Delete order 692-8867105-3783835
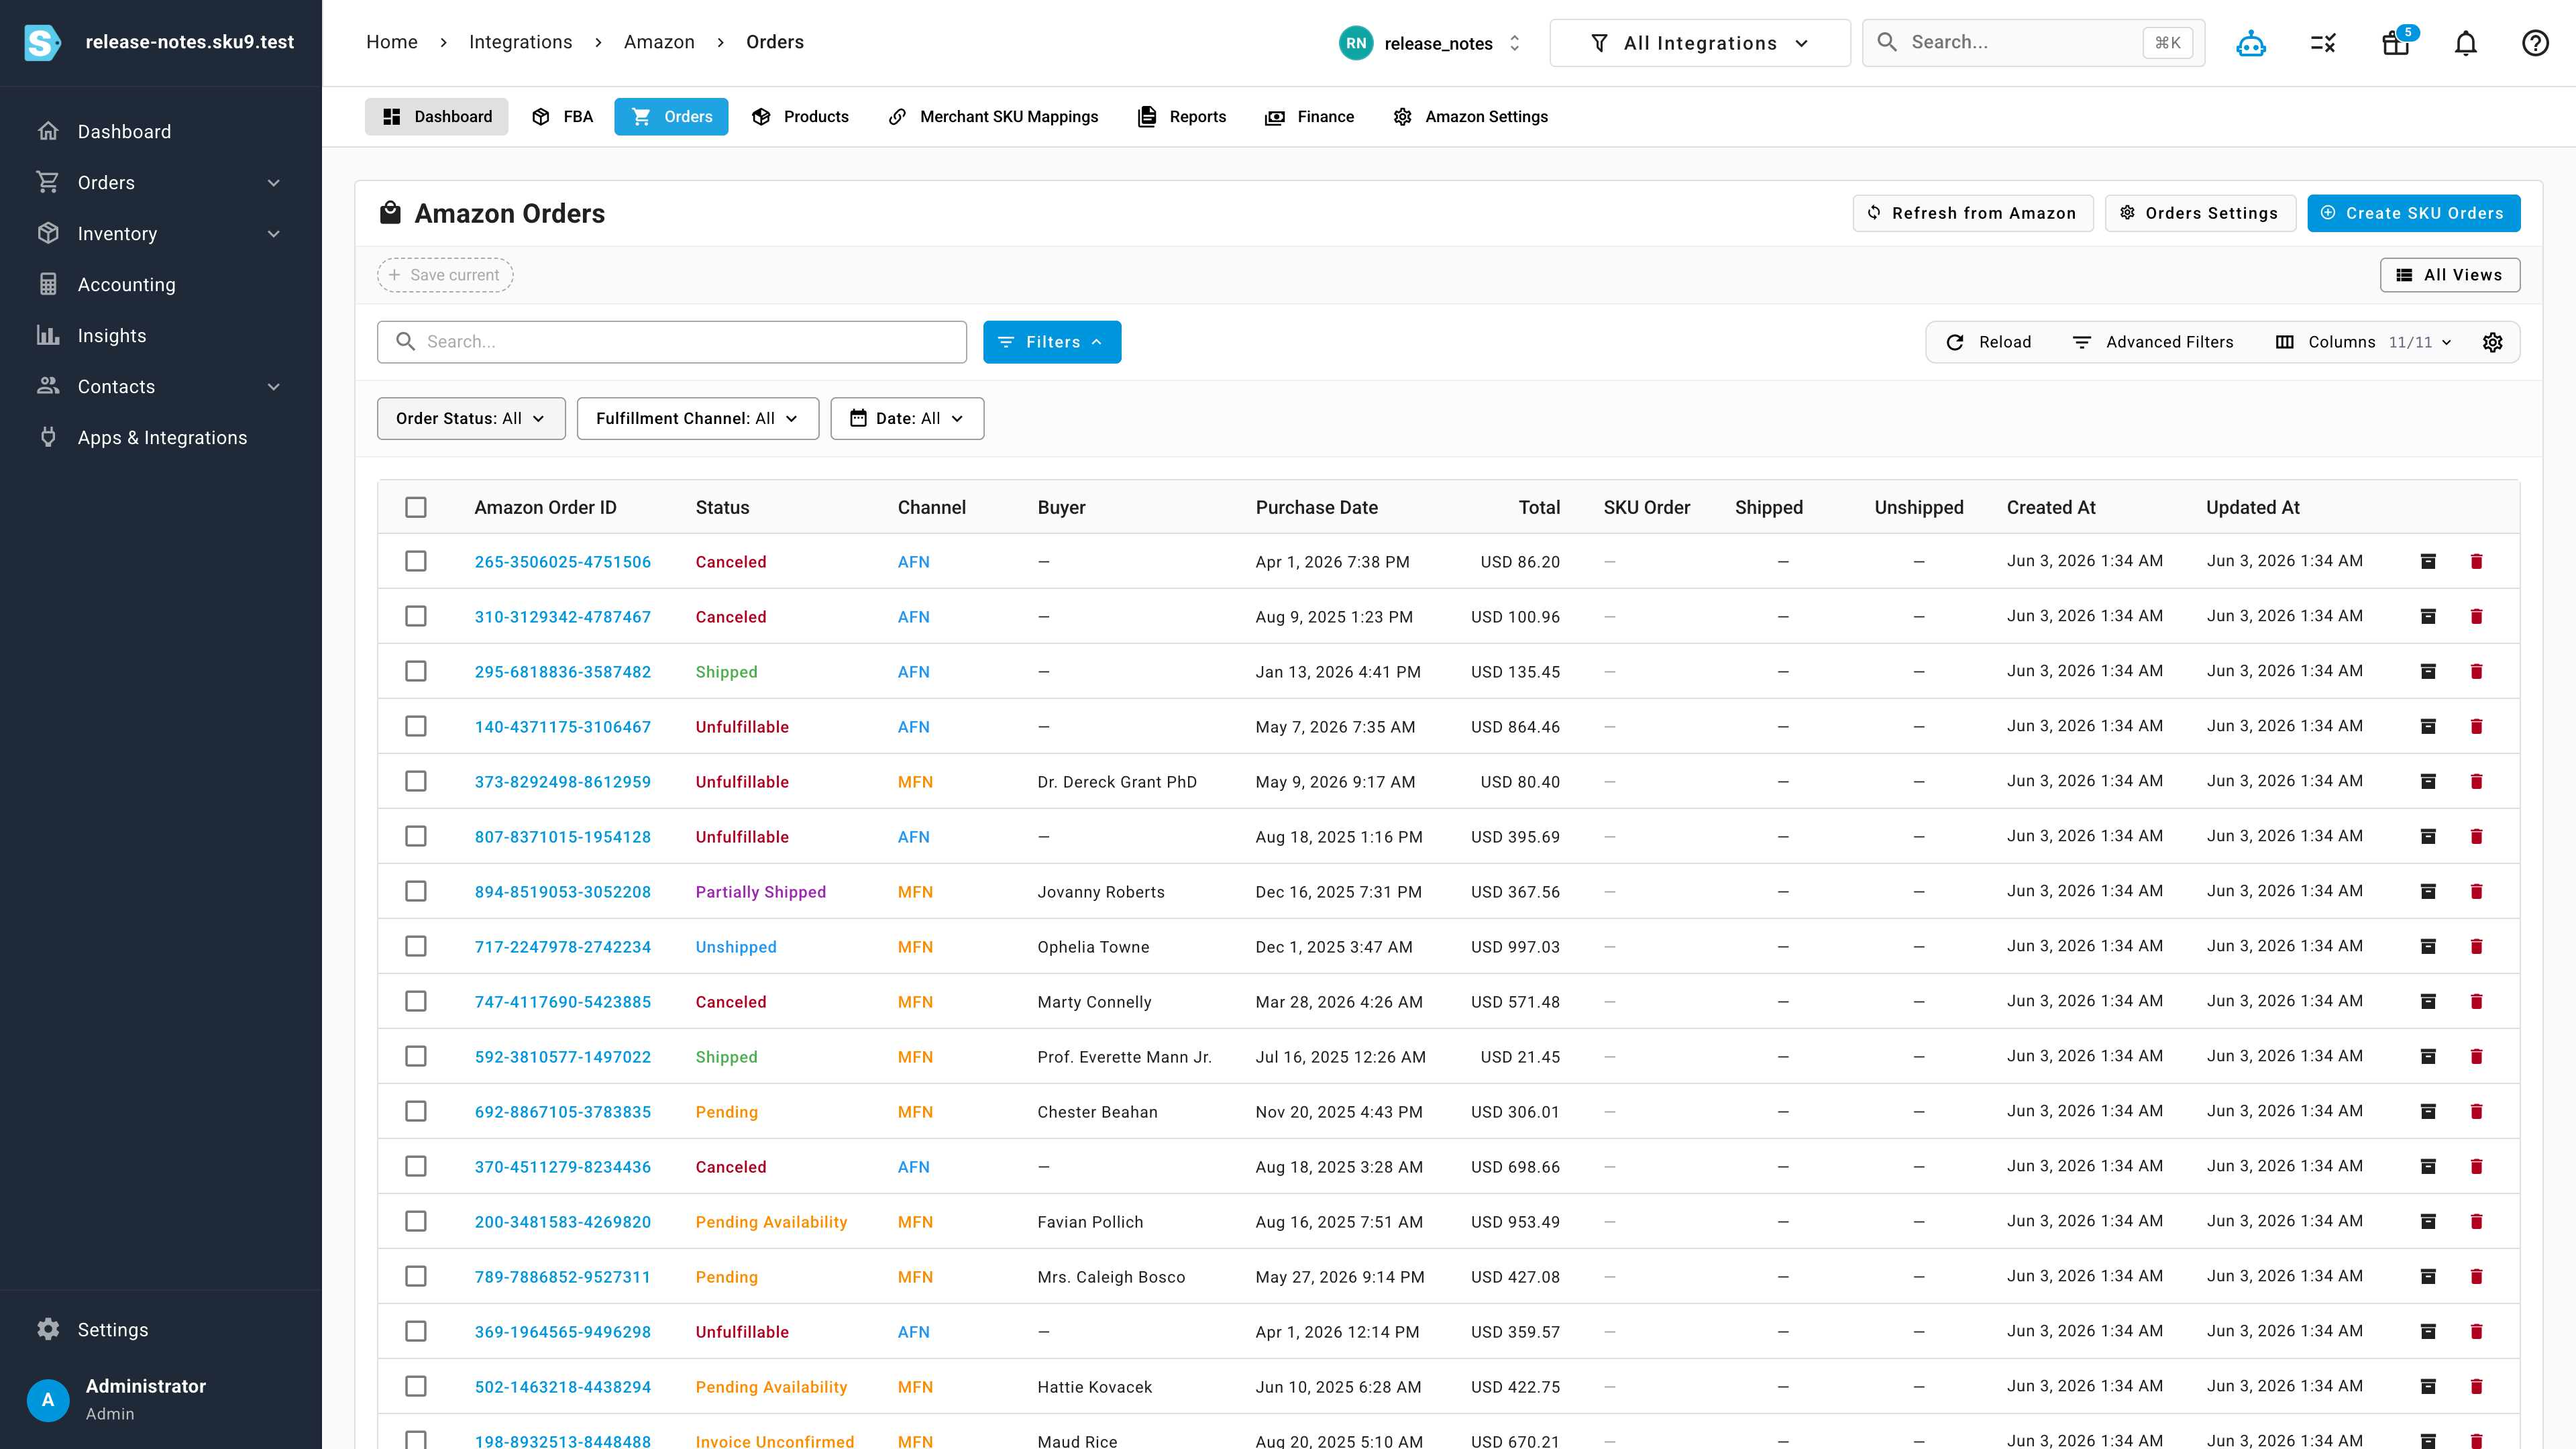Viewport: 2576px width, 1449px height. [2477, 1111]
